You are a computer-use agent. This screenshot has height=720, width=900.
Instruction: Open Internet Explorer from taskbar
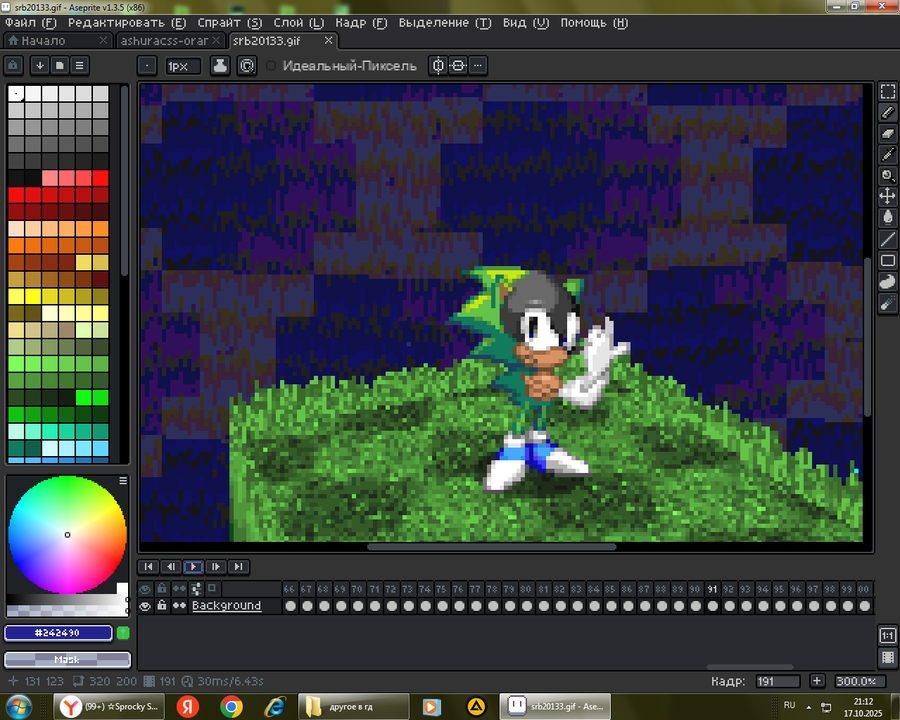pos(275,707)
